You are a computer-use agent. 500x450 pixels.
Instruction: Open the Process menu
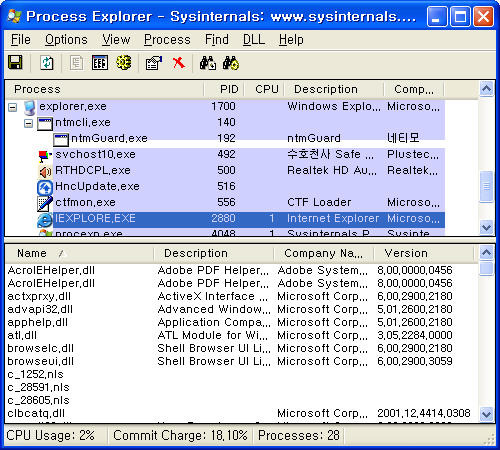[x=167, y=40]
